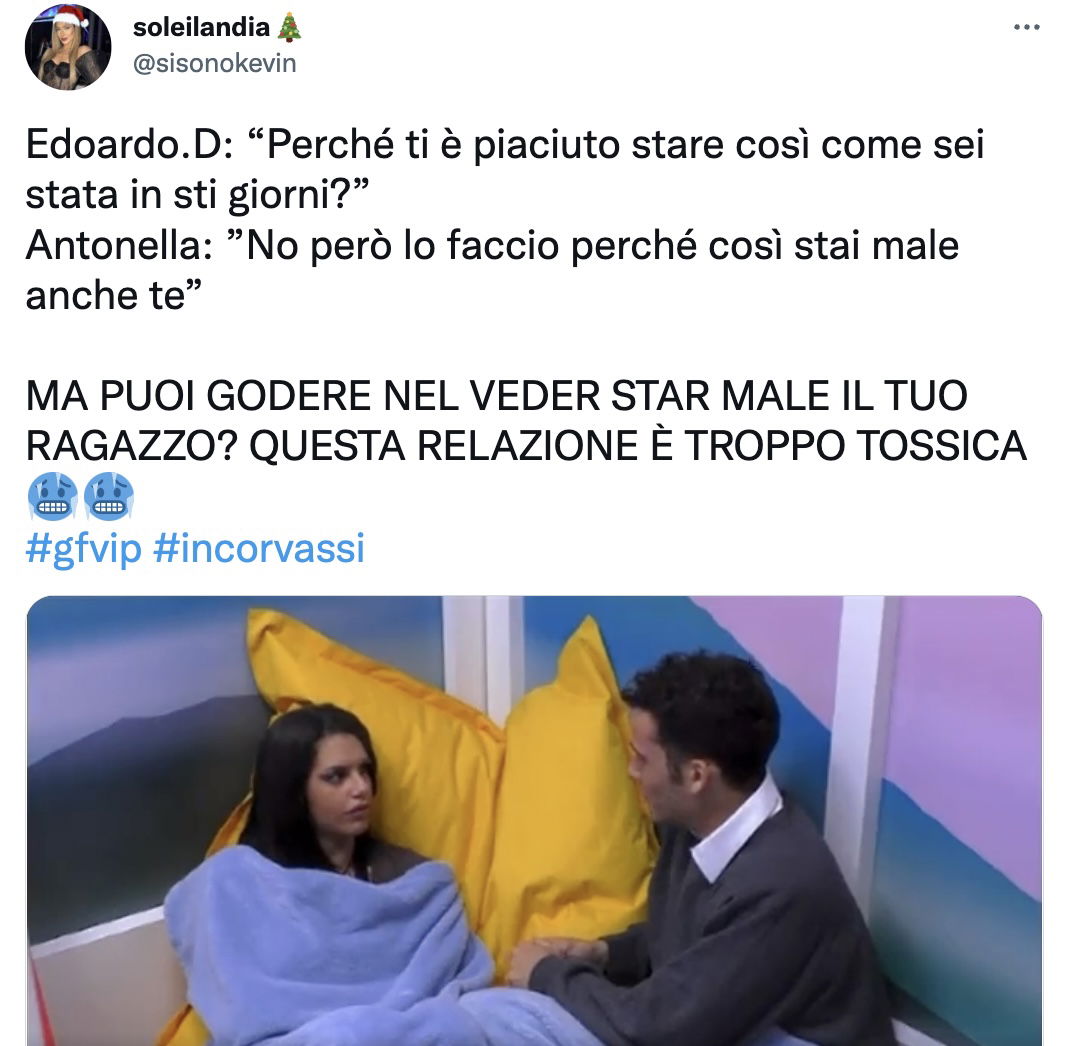Open the #incorvassi hashtag
The image size is (1066, 1046).
coord(259,548)
